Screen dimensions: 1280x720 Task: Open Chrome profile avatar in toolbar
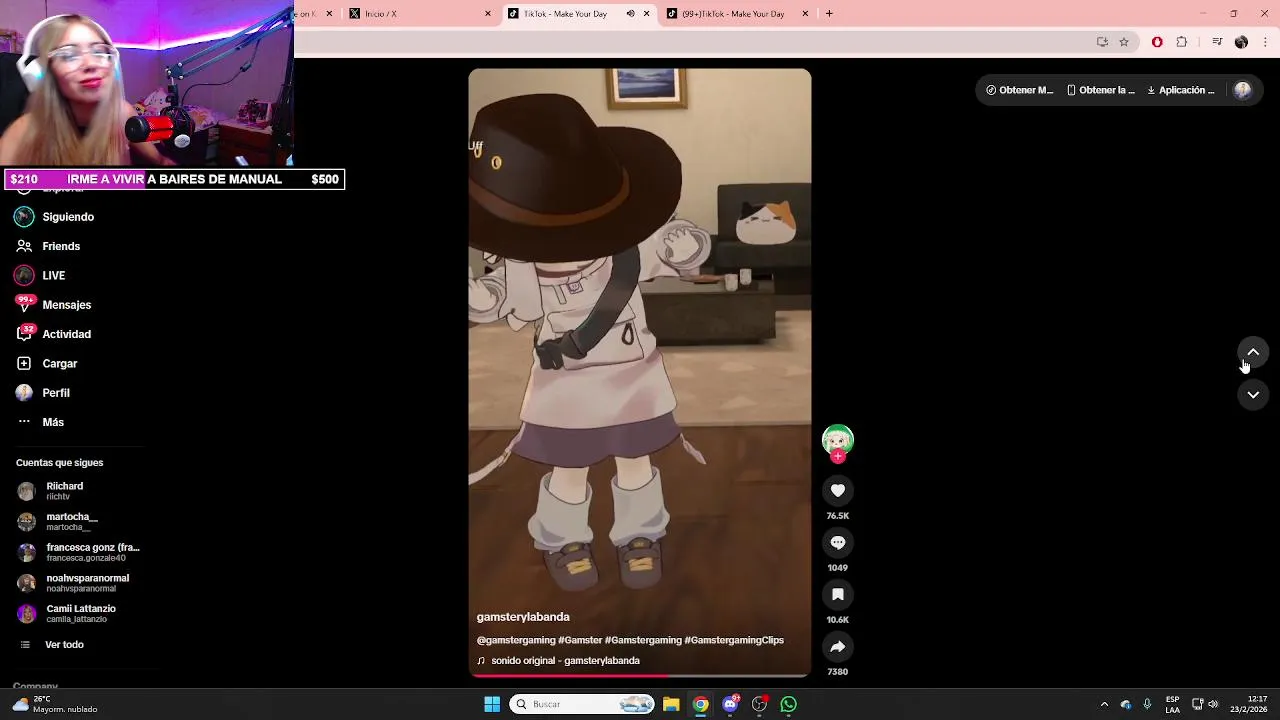(x=1241, y=42)
